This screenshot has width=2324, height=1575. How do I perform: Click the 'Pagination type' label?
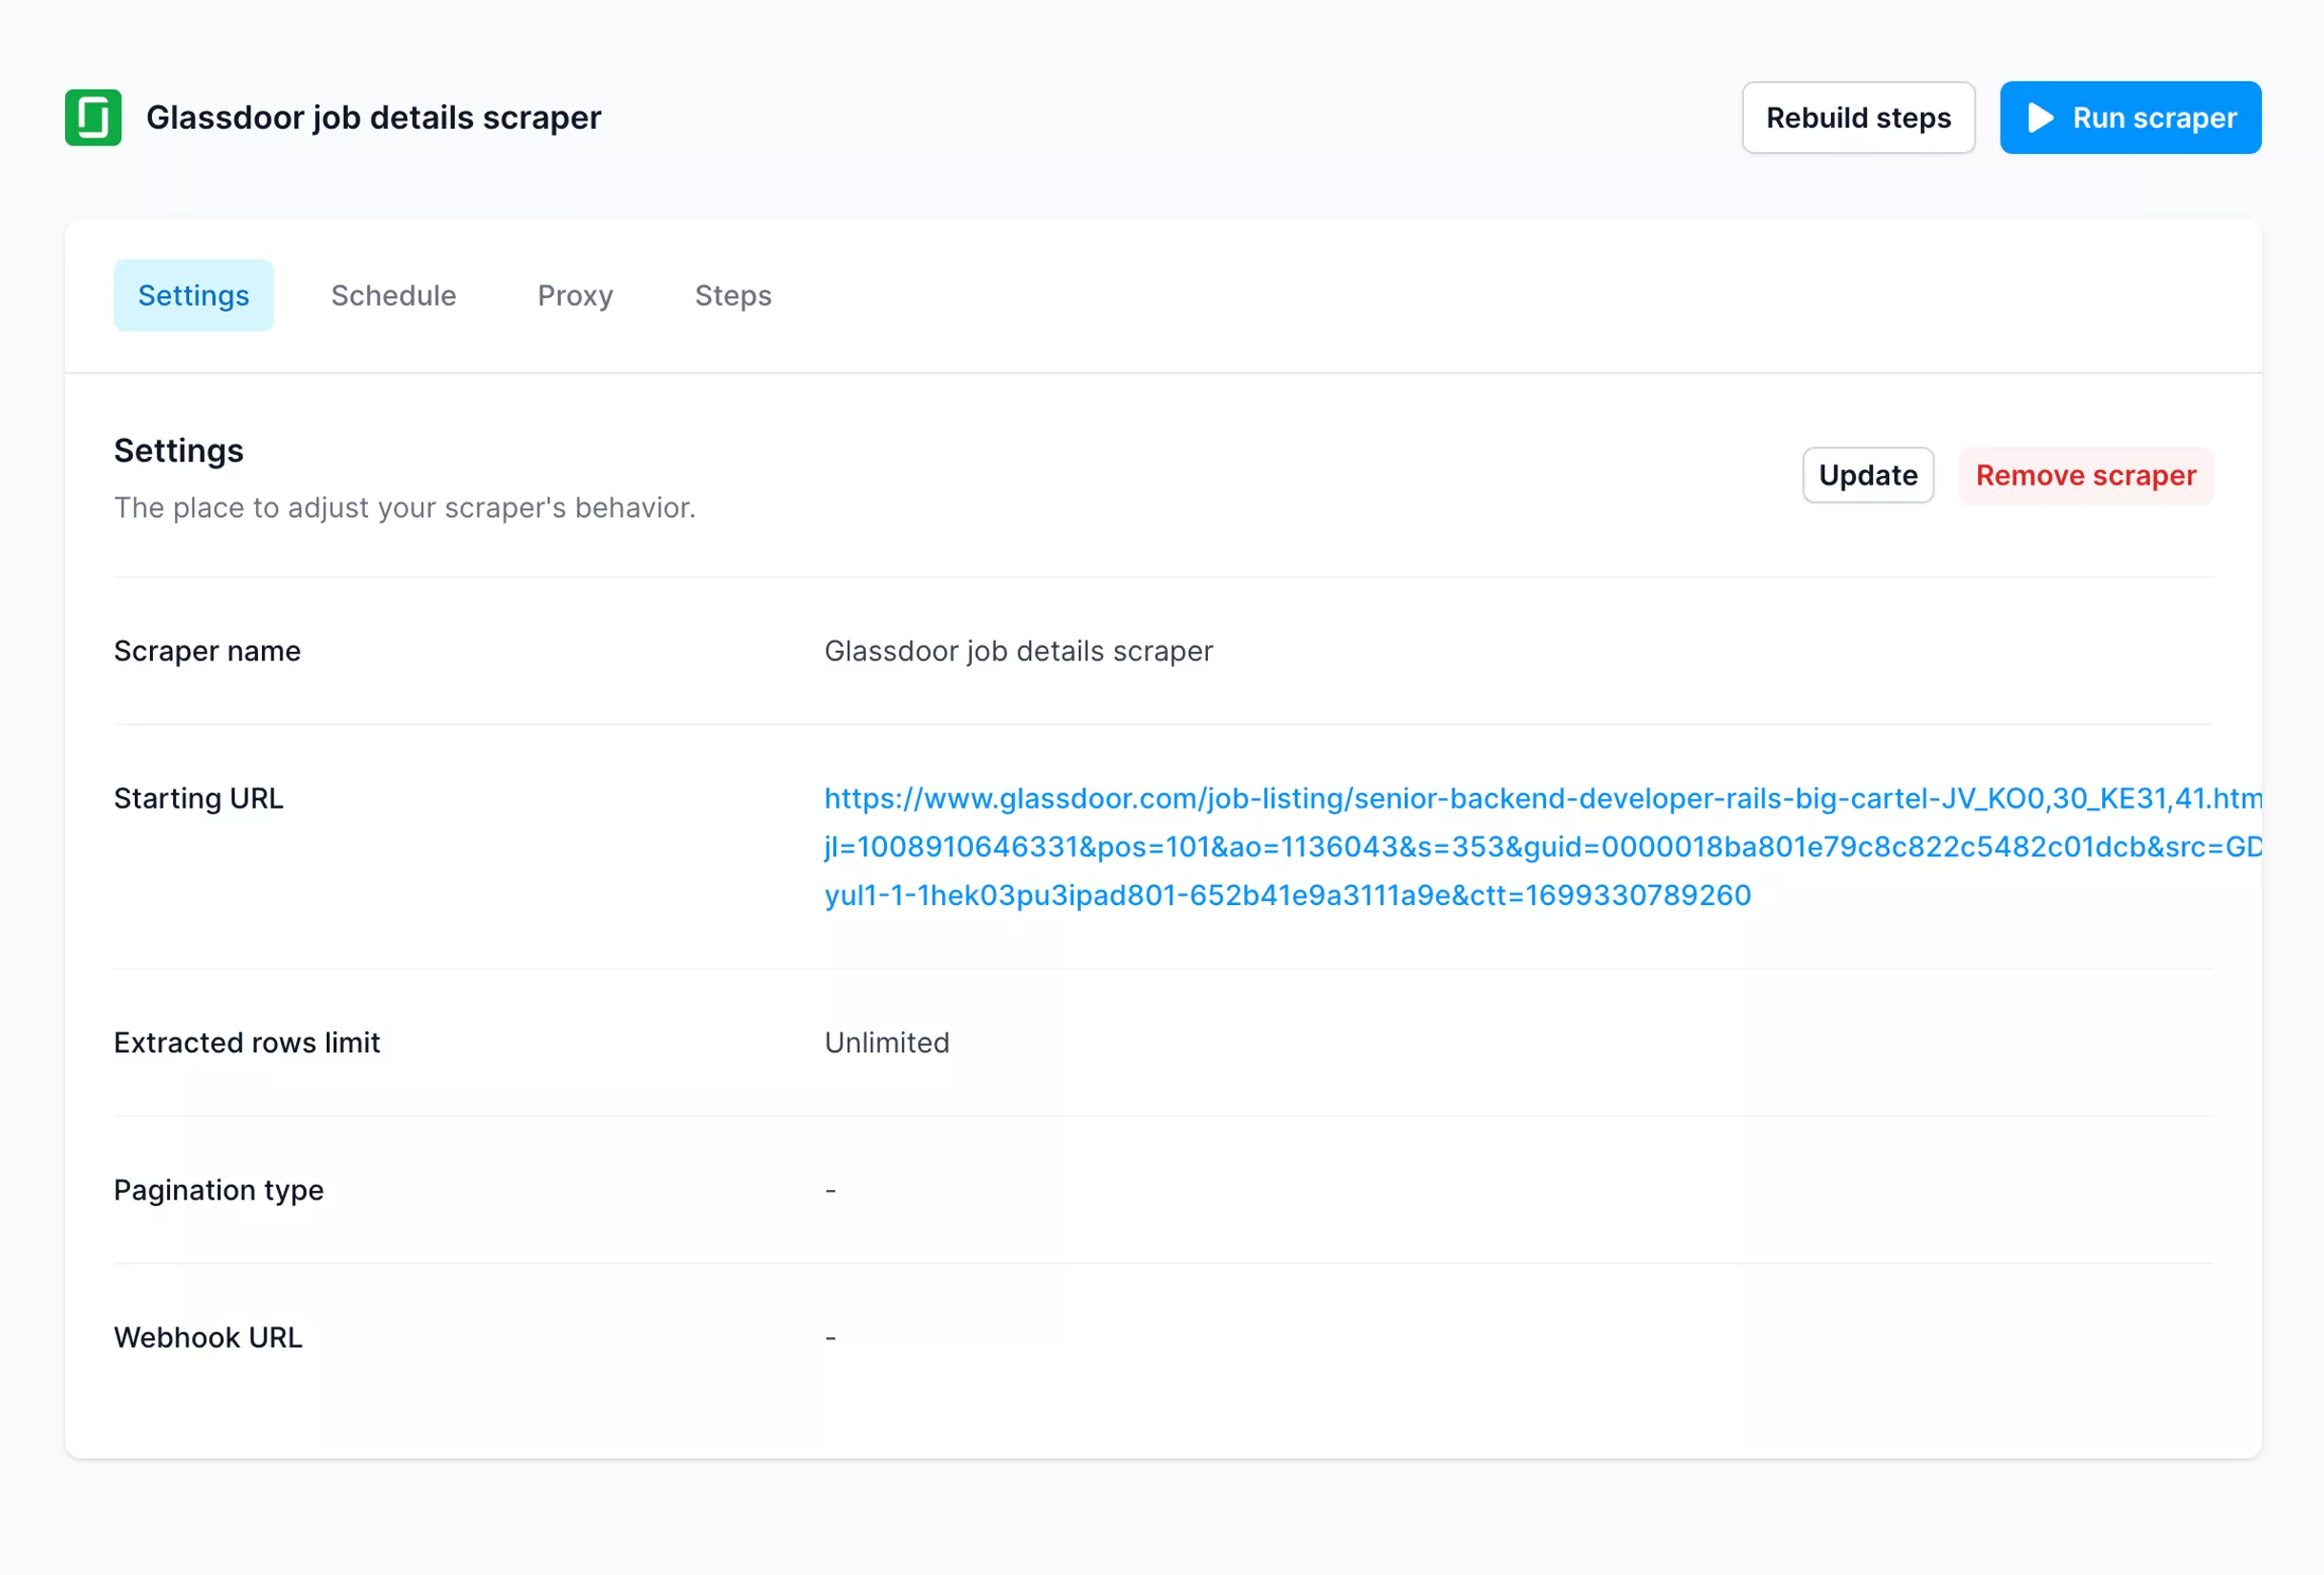coord(218,1190)
